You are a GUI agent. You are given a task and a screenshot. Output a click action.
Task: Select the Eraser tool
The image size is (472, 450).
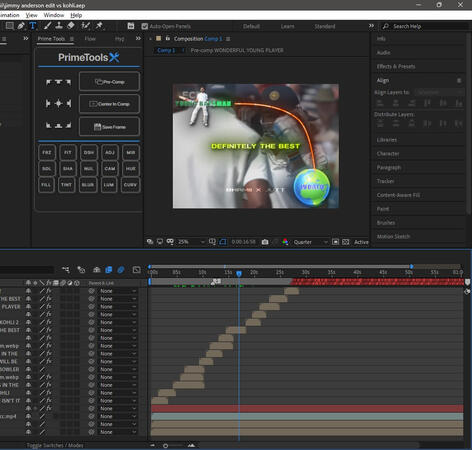pyautogui.click(x=71, y=26)
